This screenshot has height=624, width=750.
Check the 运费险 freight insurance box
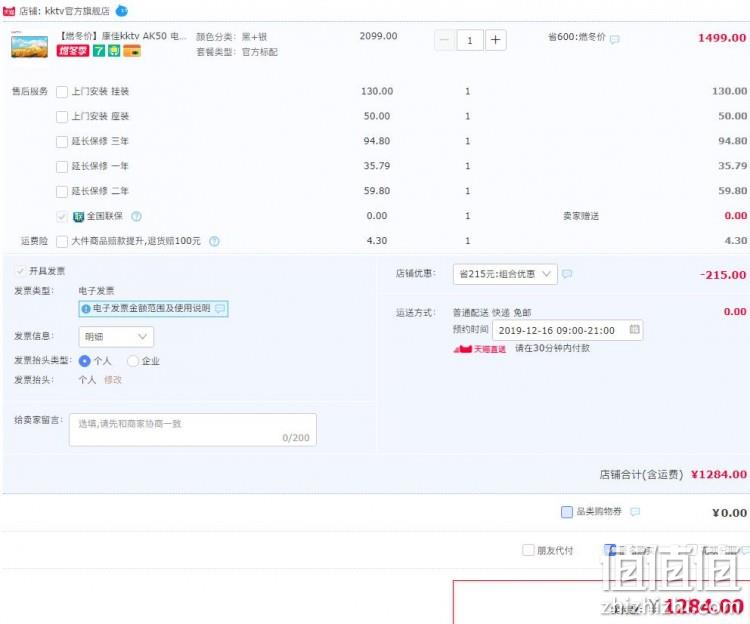click(62, 241)
